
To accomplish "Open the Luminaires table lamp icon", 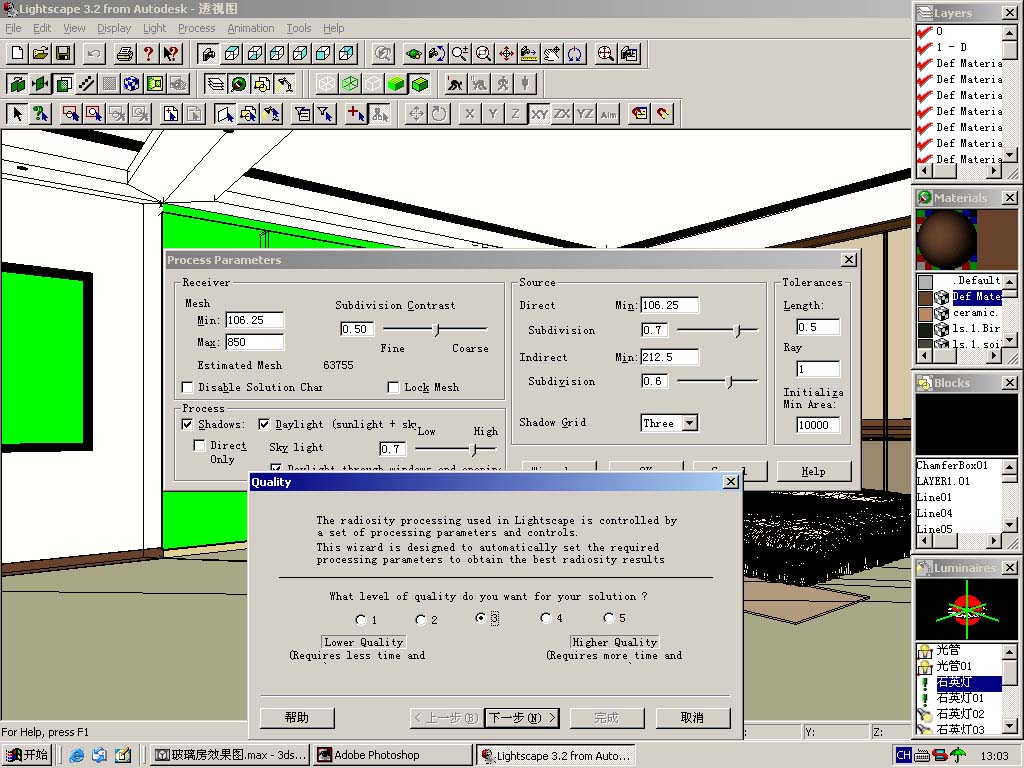I will pos(285,84).
